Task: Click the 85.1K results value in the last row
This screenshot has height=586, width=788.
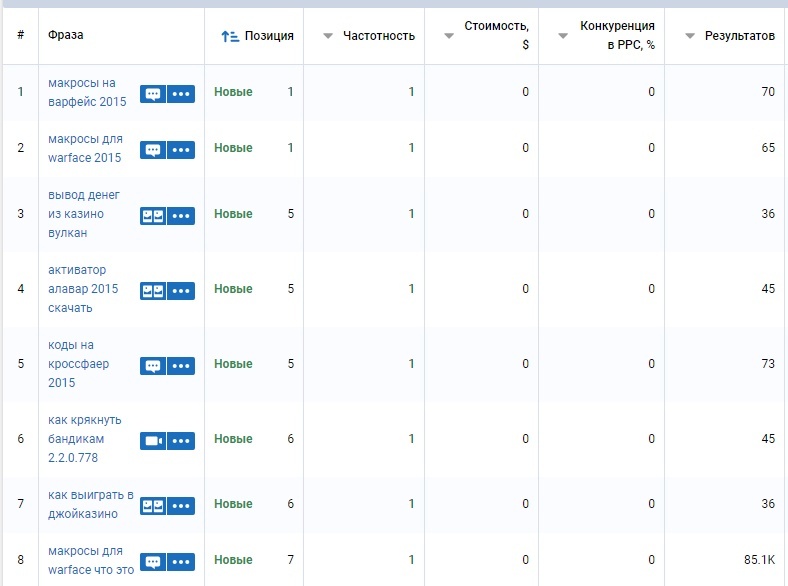Action: click(x=758, y=560)
